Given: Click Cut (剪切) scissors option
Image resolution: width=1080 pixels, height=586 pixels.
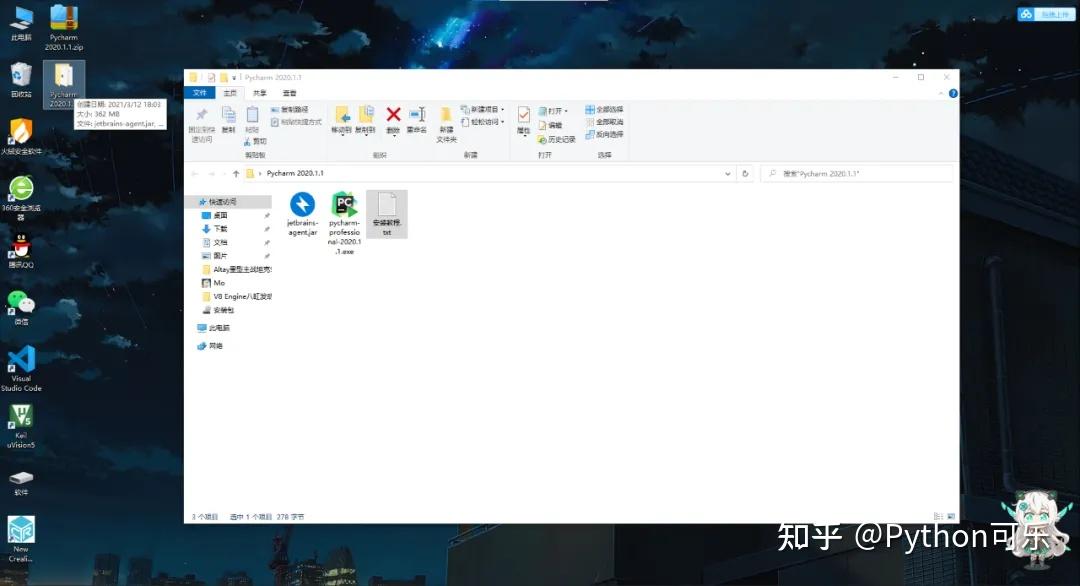Looking at the screenshot, I should 255,141.
